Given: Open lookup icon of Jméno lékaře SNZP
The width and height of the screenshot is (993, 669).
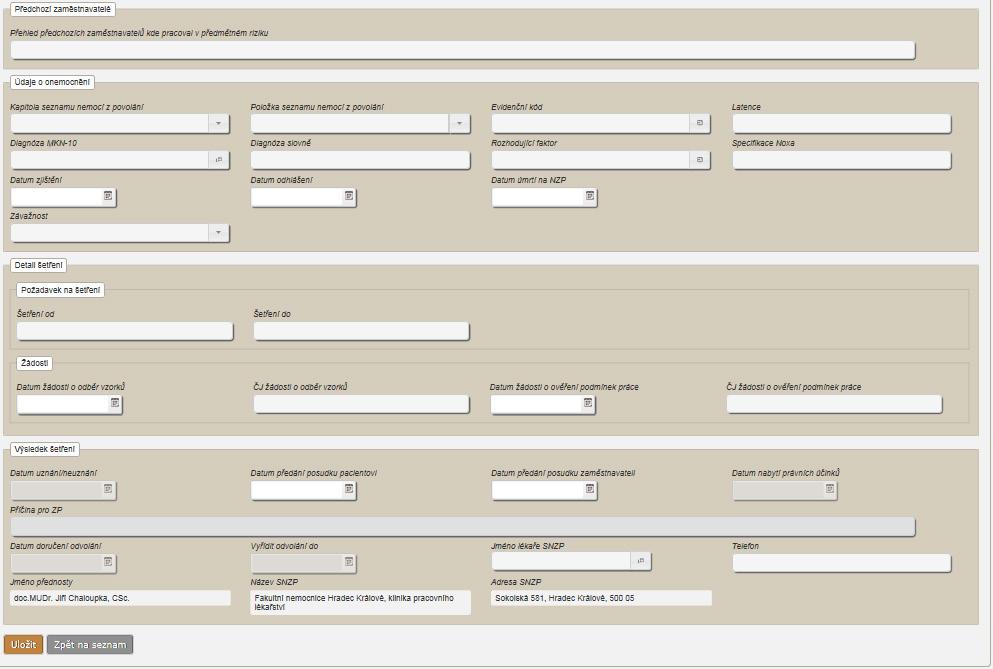Looking at the screenshot, I should tap(641, 561).
